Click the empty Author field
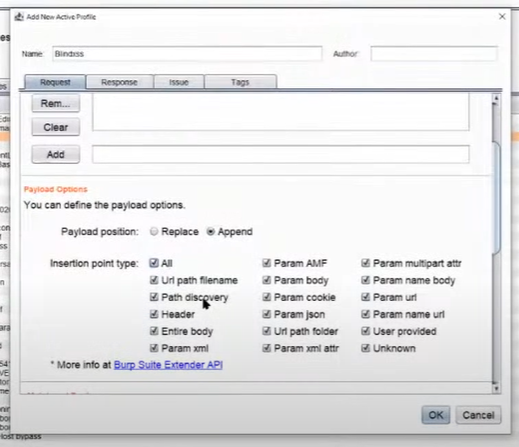The height and width of the screenshot is (447, 519). pos(434,54)
